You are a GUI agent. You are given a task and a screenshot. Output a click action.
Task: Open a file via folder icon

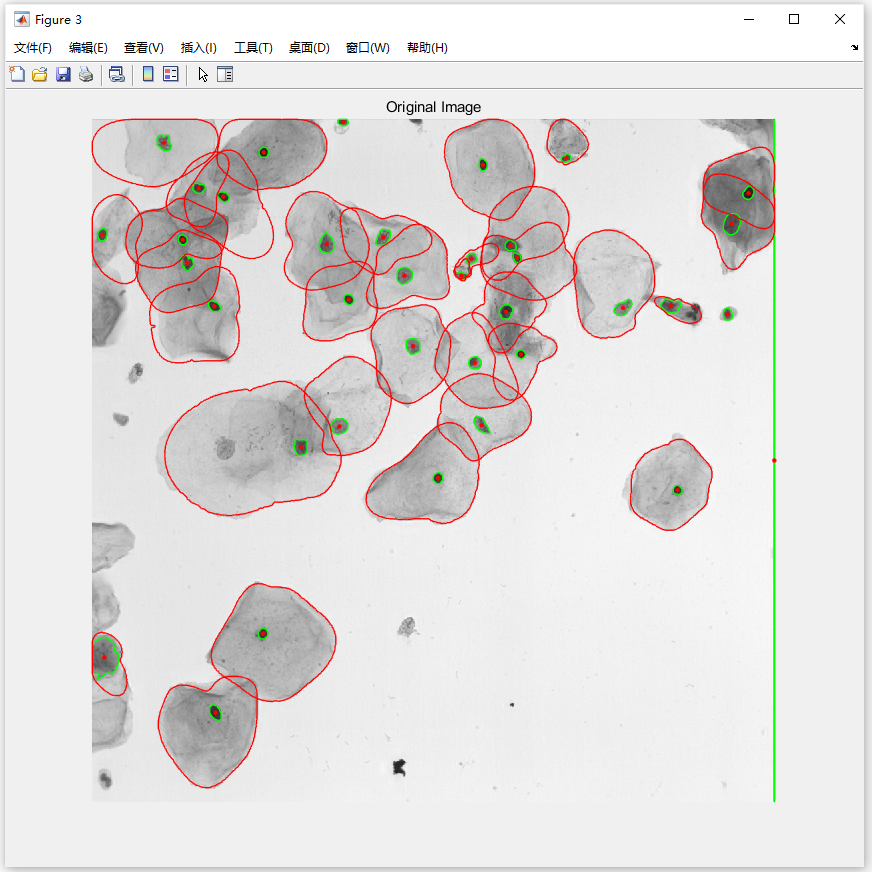[x=39, y=75]
